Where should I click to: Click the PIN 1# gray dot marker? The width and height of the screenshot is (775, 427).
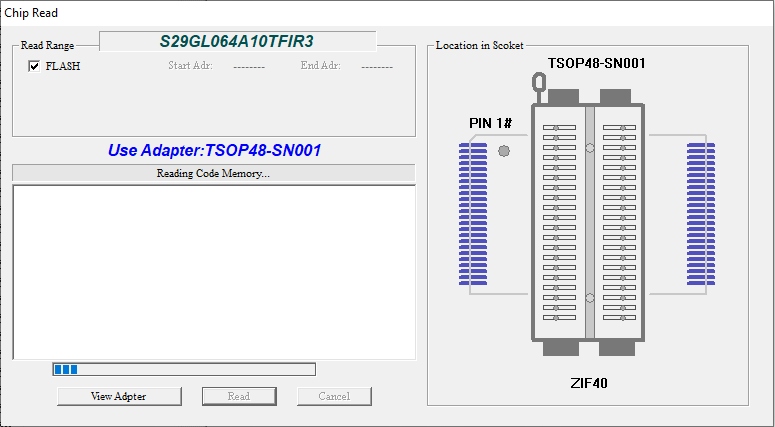[x=504, y=151]
